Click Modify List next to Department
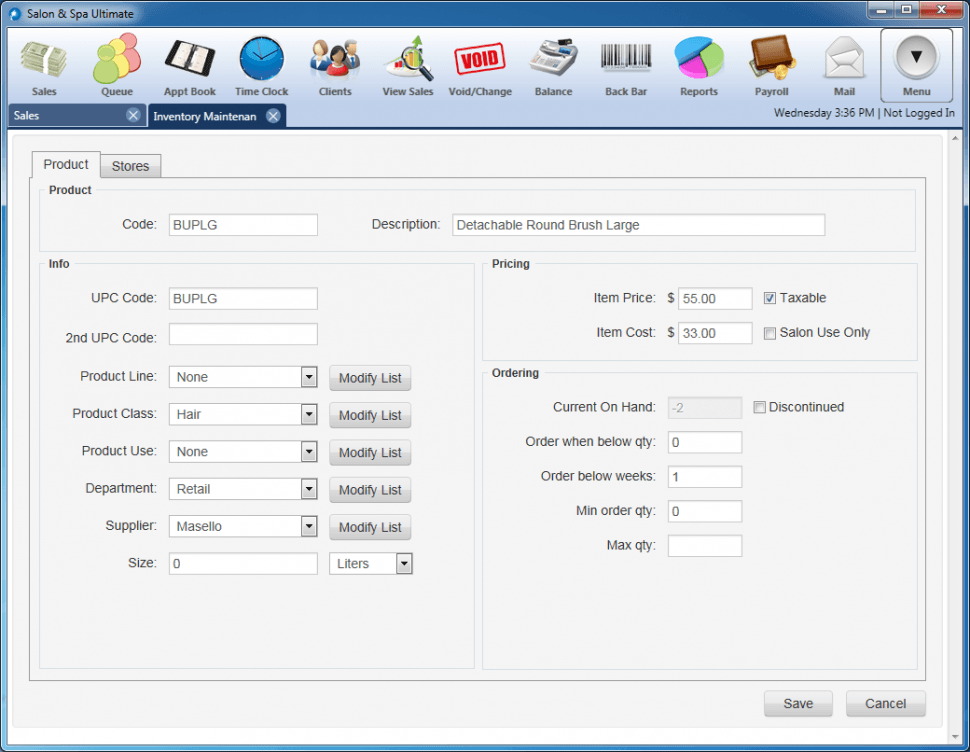This screenshot has width=970, height=752. click(370, 490)
